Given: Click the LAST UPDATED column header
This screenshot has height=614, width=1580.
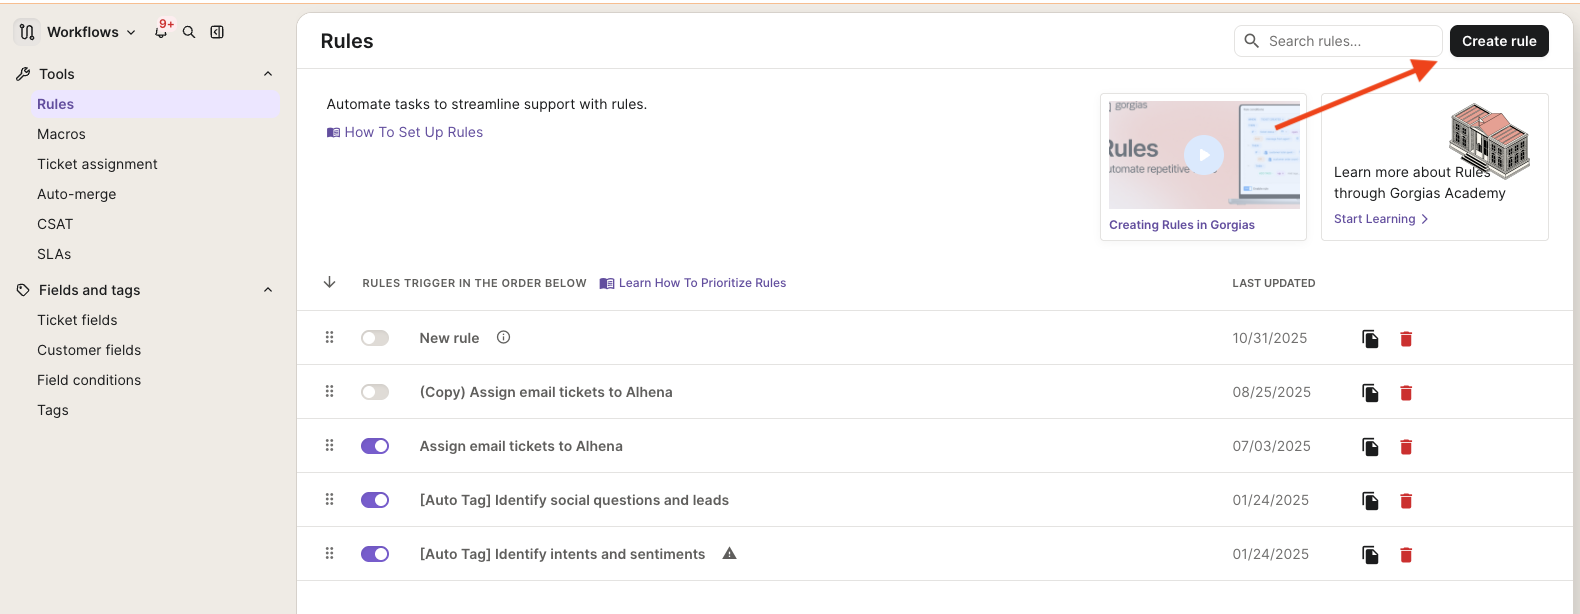Looking at the screenshot, I should coord(1274,283).
